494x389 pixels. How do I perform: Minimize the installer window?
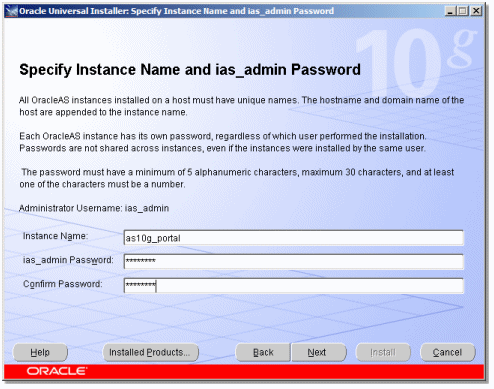(450, 11)
